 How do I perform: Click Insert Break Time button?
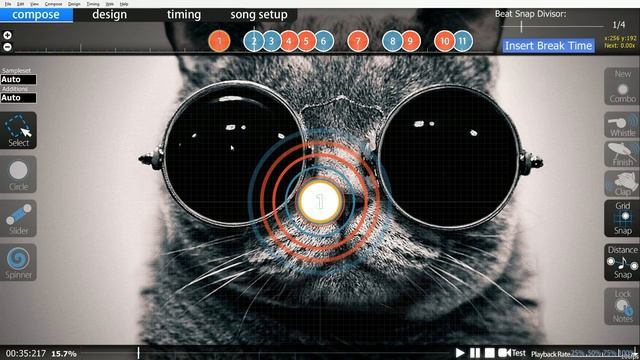coord(549,46)
